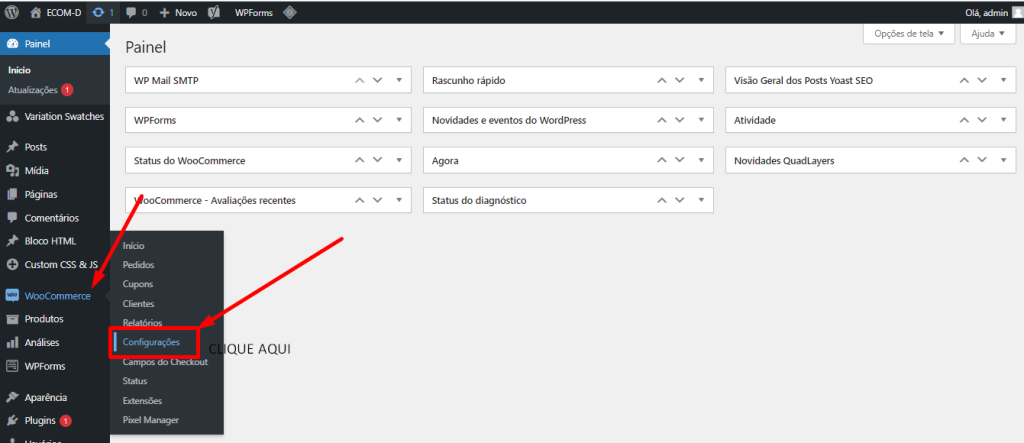The image size is (1024, 443).
Task: Open Pedidos in WooCommerce submenu
Action: (138, 265)
